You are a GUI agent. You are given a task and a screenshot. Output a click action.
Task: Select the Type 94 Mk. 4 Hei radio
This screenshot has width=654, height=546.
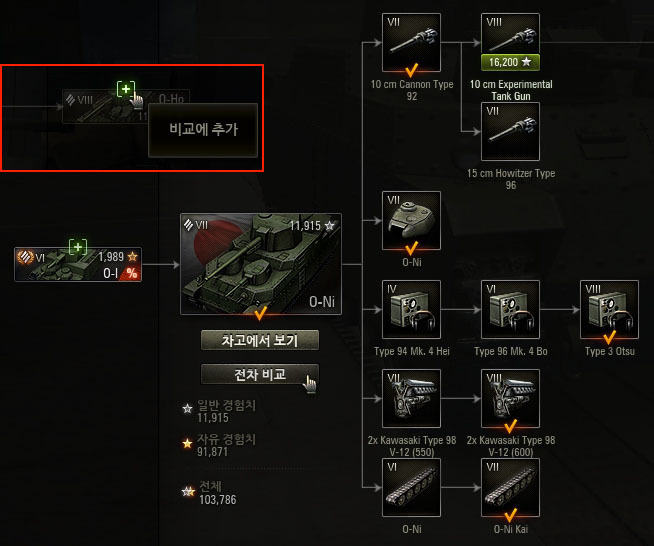[411, 309]
